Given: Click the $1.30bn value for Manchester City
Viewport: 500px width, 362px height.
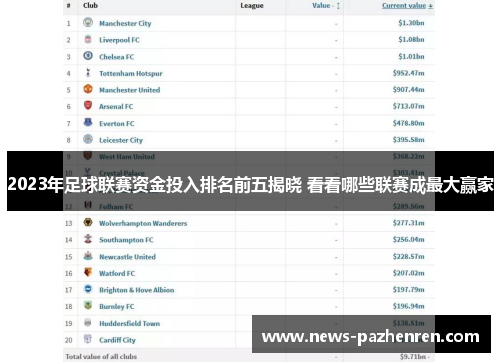Looking at the screenshot, I should 411,23.
